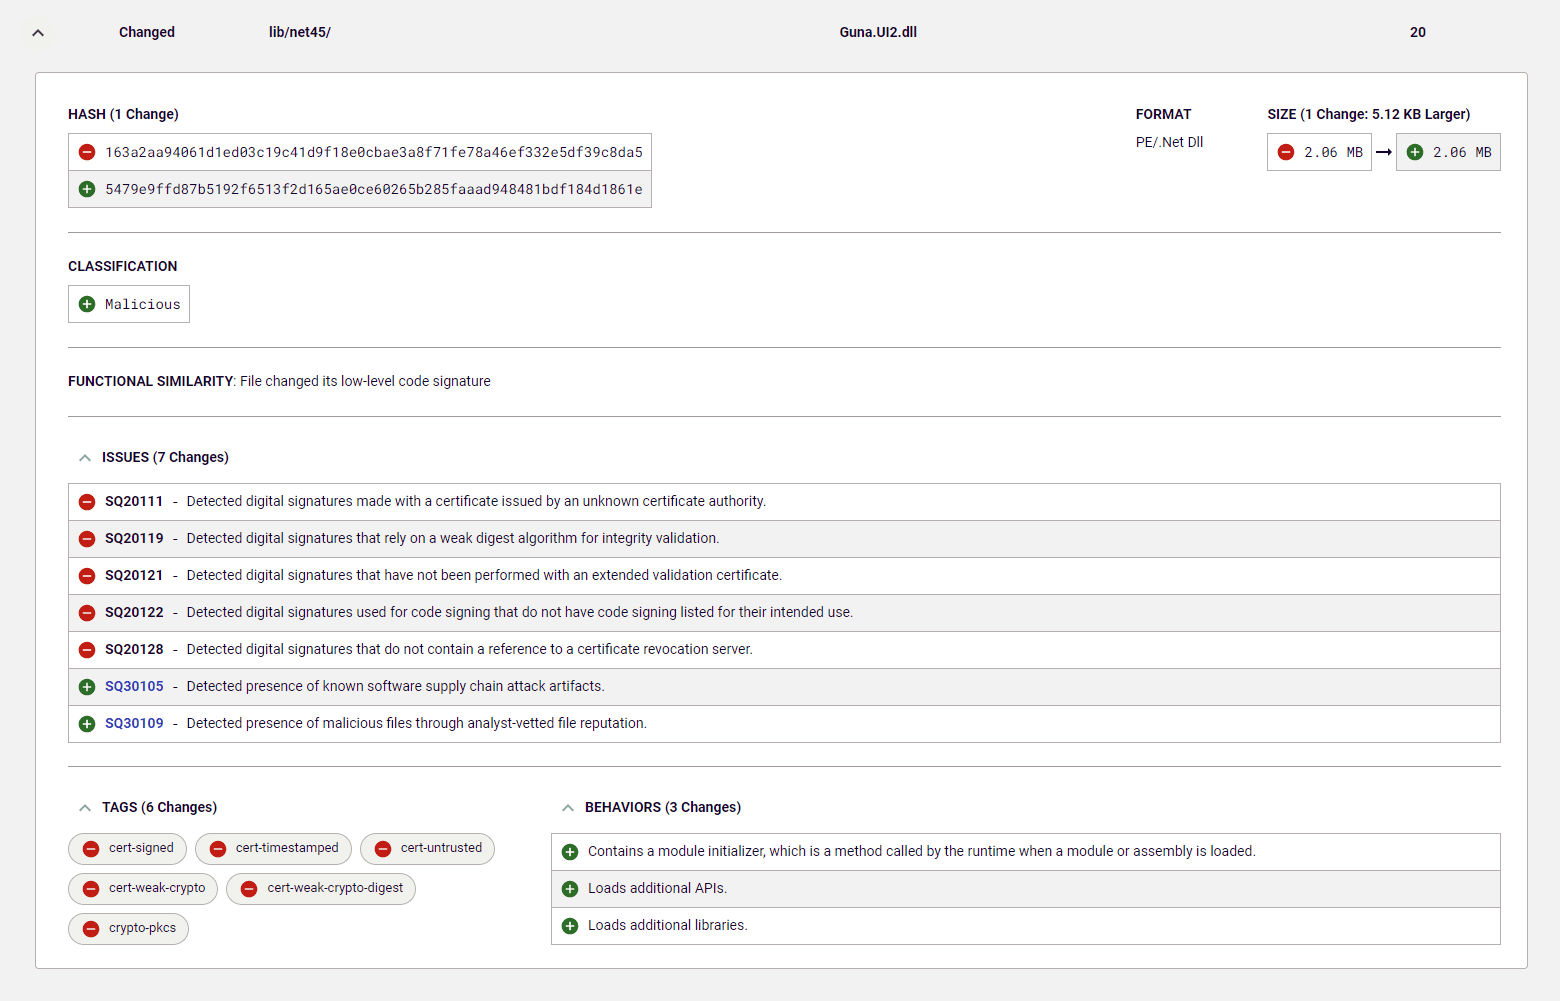This screenshot has height=1001, width=1560.
Task: Collapse the TAGS section
Action: [x=85, y=808]
